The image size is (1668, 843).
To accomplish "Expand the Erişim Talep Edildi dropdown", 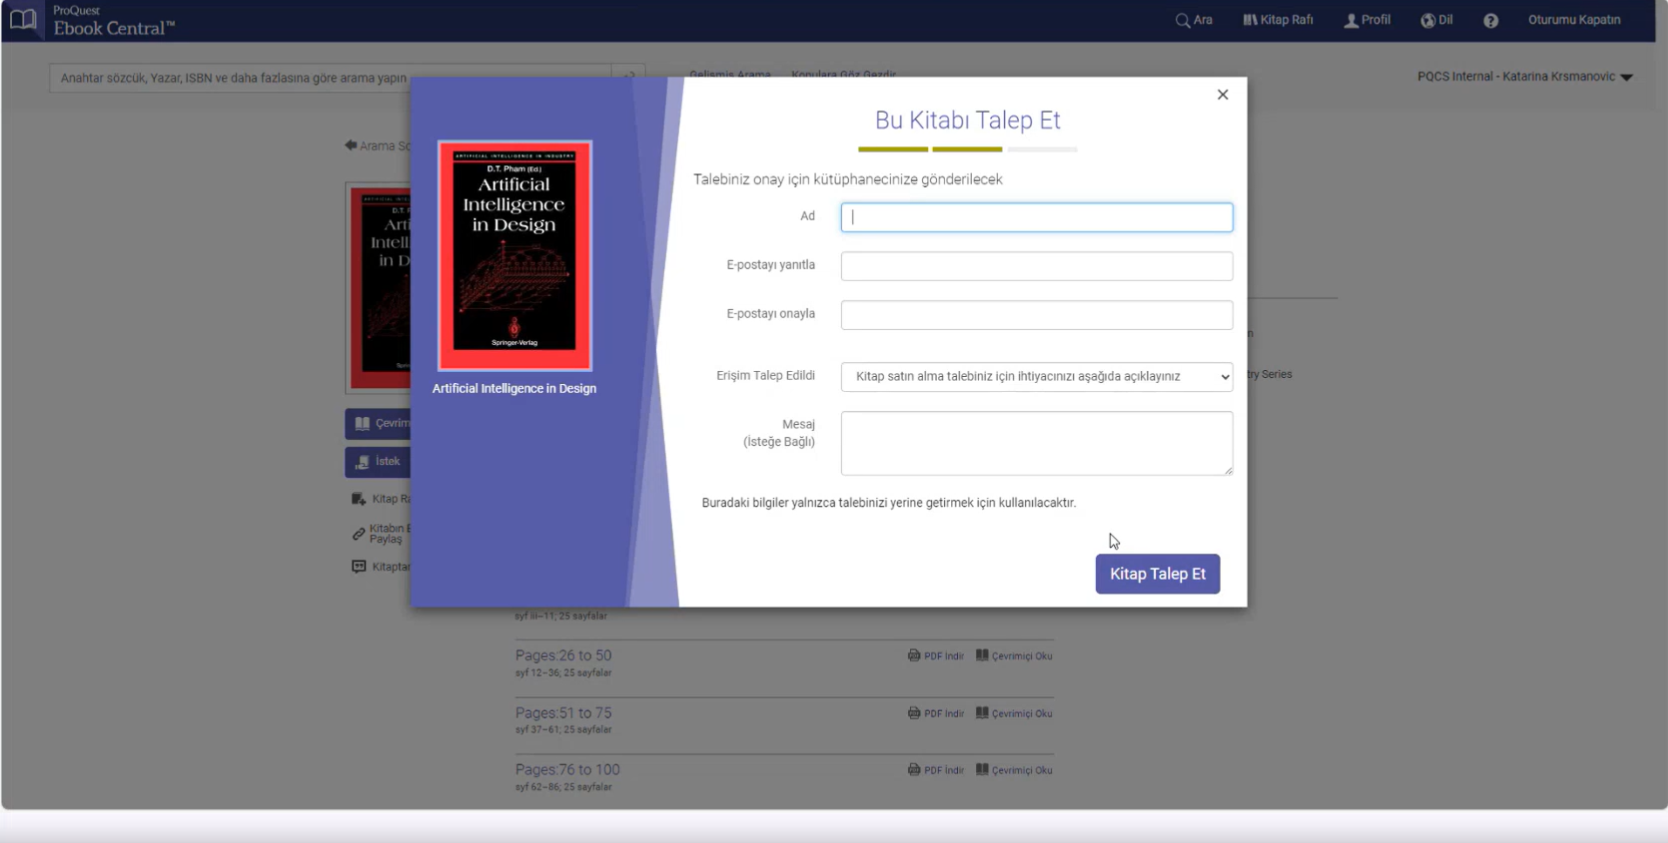I will pos(1036,377).
